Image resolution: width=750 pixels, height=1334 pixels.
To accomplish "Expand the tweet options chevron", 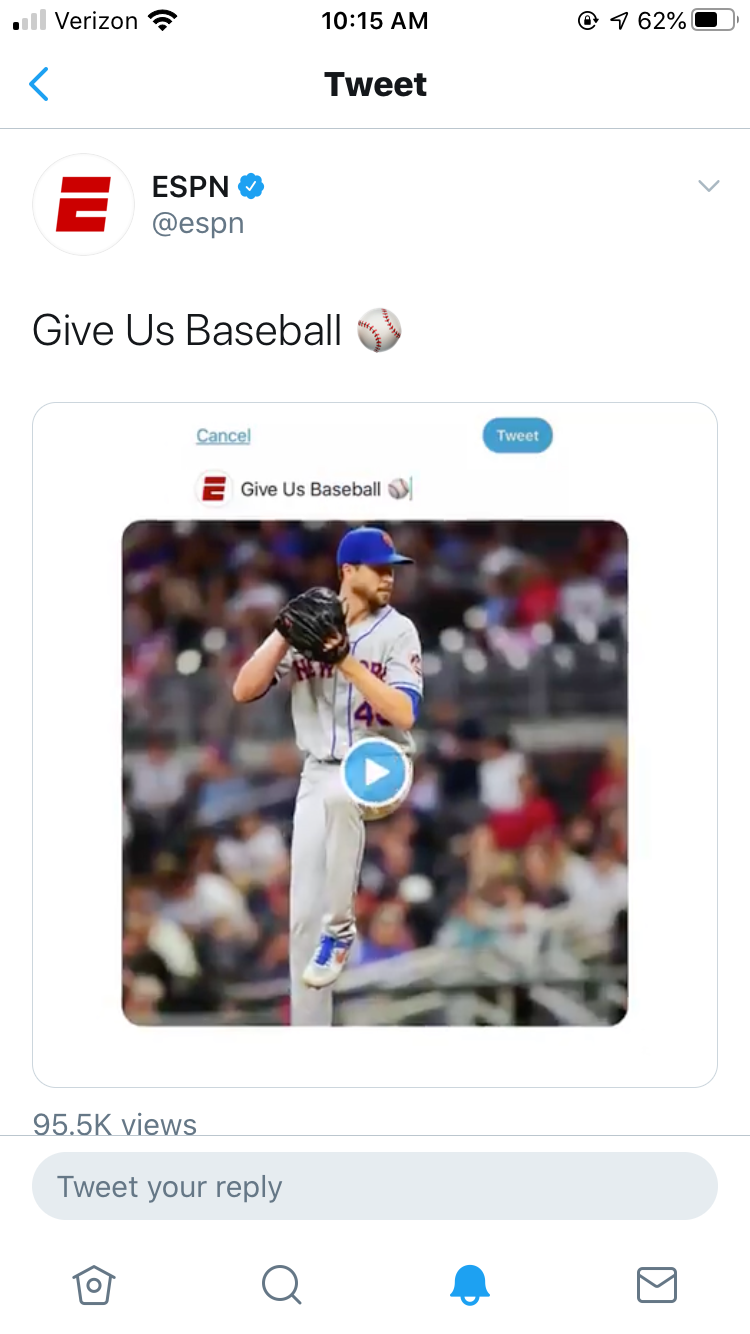I will [x=708, y=186].
